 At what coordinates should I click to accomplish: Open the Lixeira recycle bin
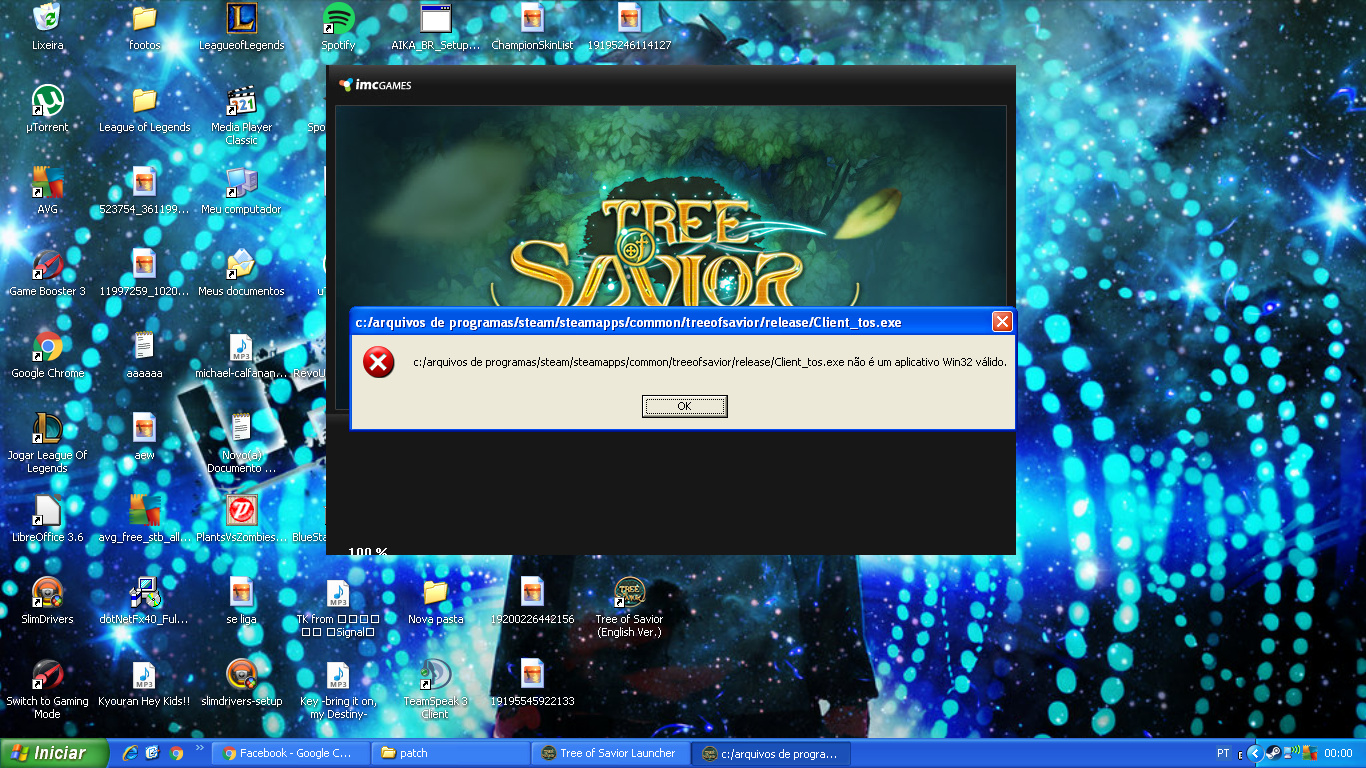coord(47,20)
